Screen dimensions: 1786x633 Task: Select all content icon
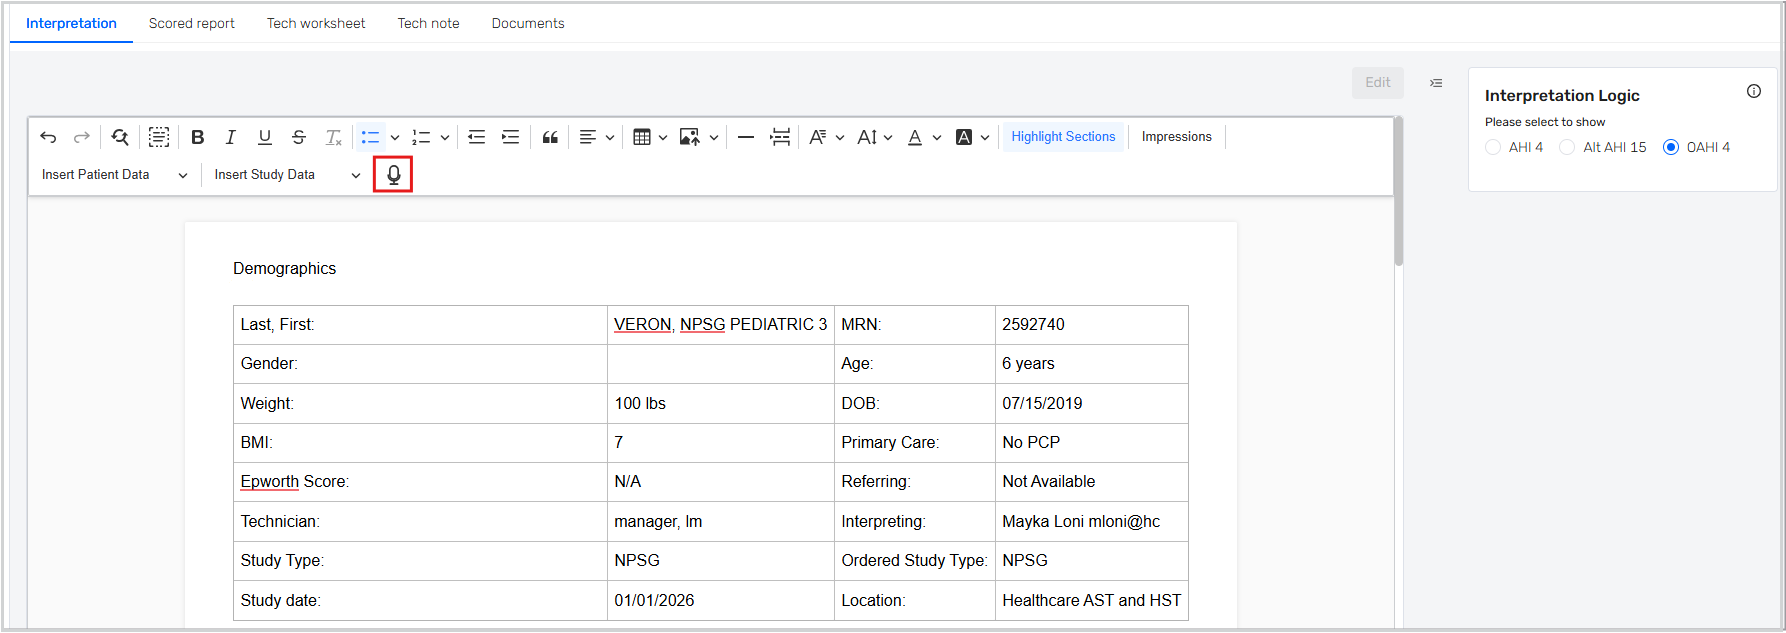coord(159,137)
